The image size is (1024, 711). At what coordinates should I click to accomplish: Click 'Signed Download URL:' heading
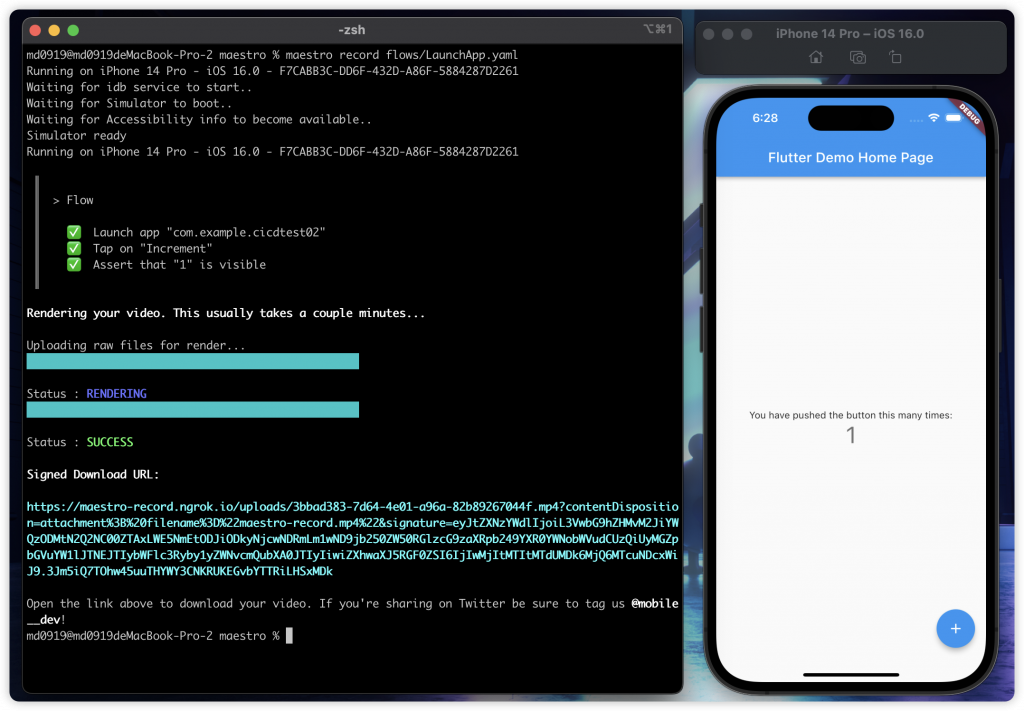[x=93, y=475]
